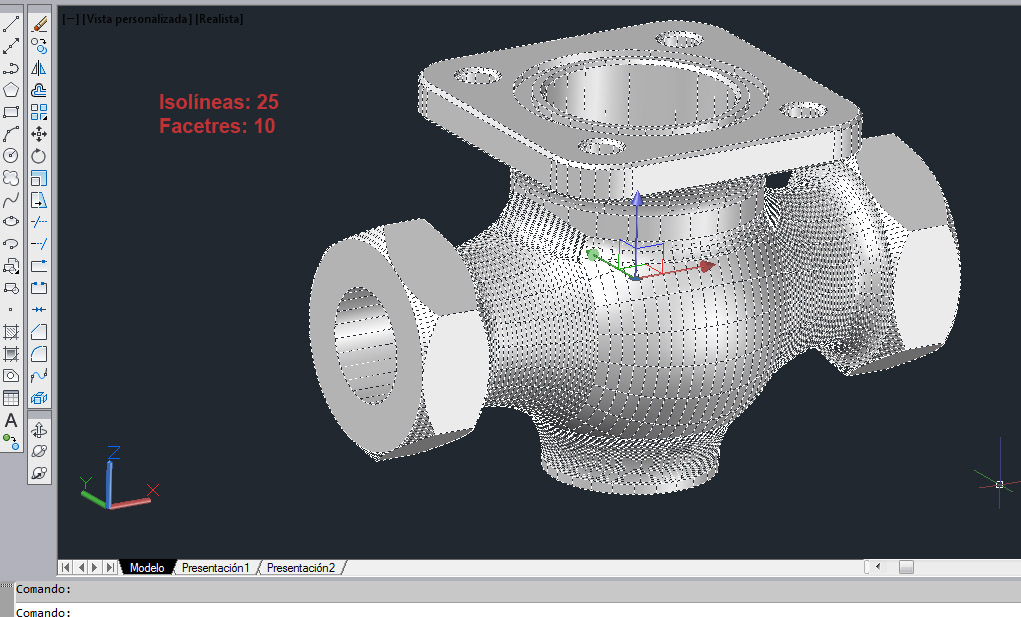1021x617 pixels.
Task: Activate the Hatch tool
Action: pyautogui.click(x=11, y=332)
